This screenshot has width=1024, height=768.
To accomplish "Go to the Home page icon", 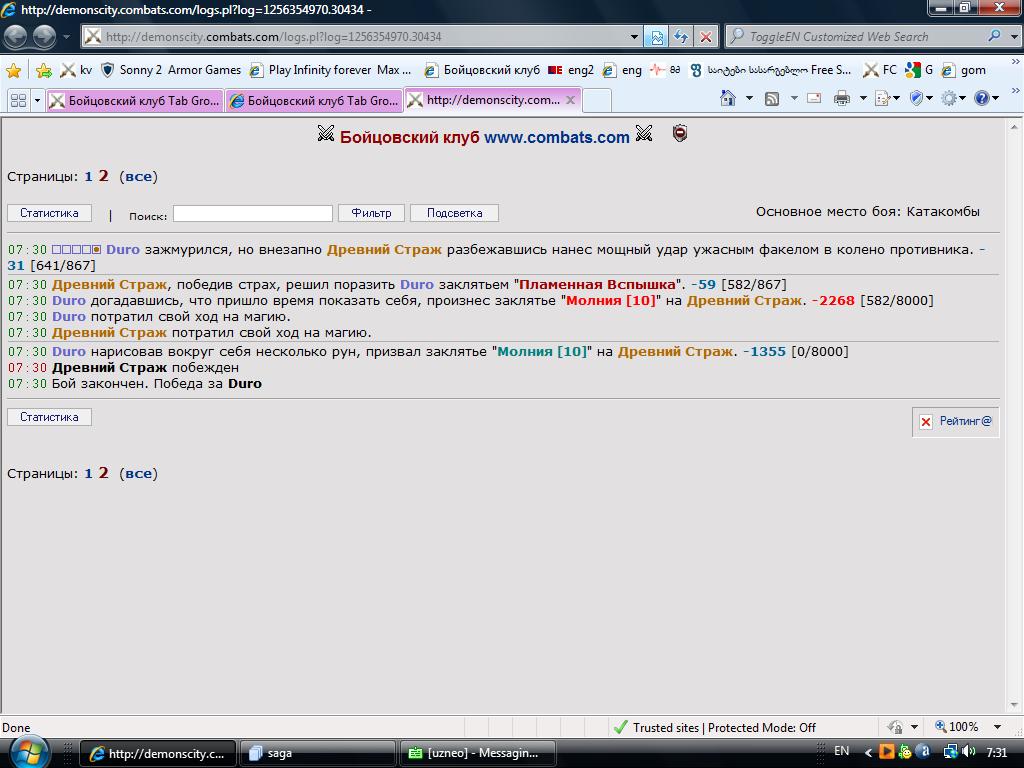I will 728,99.
